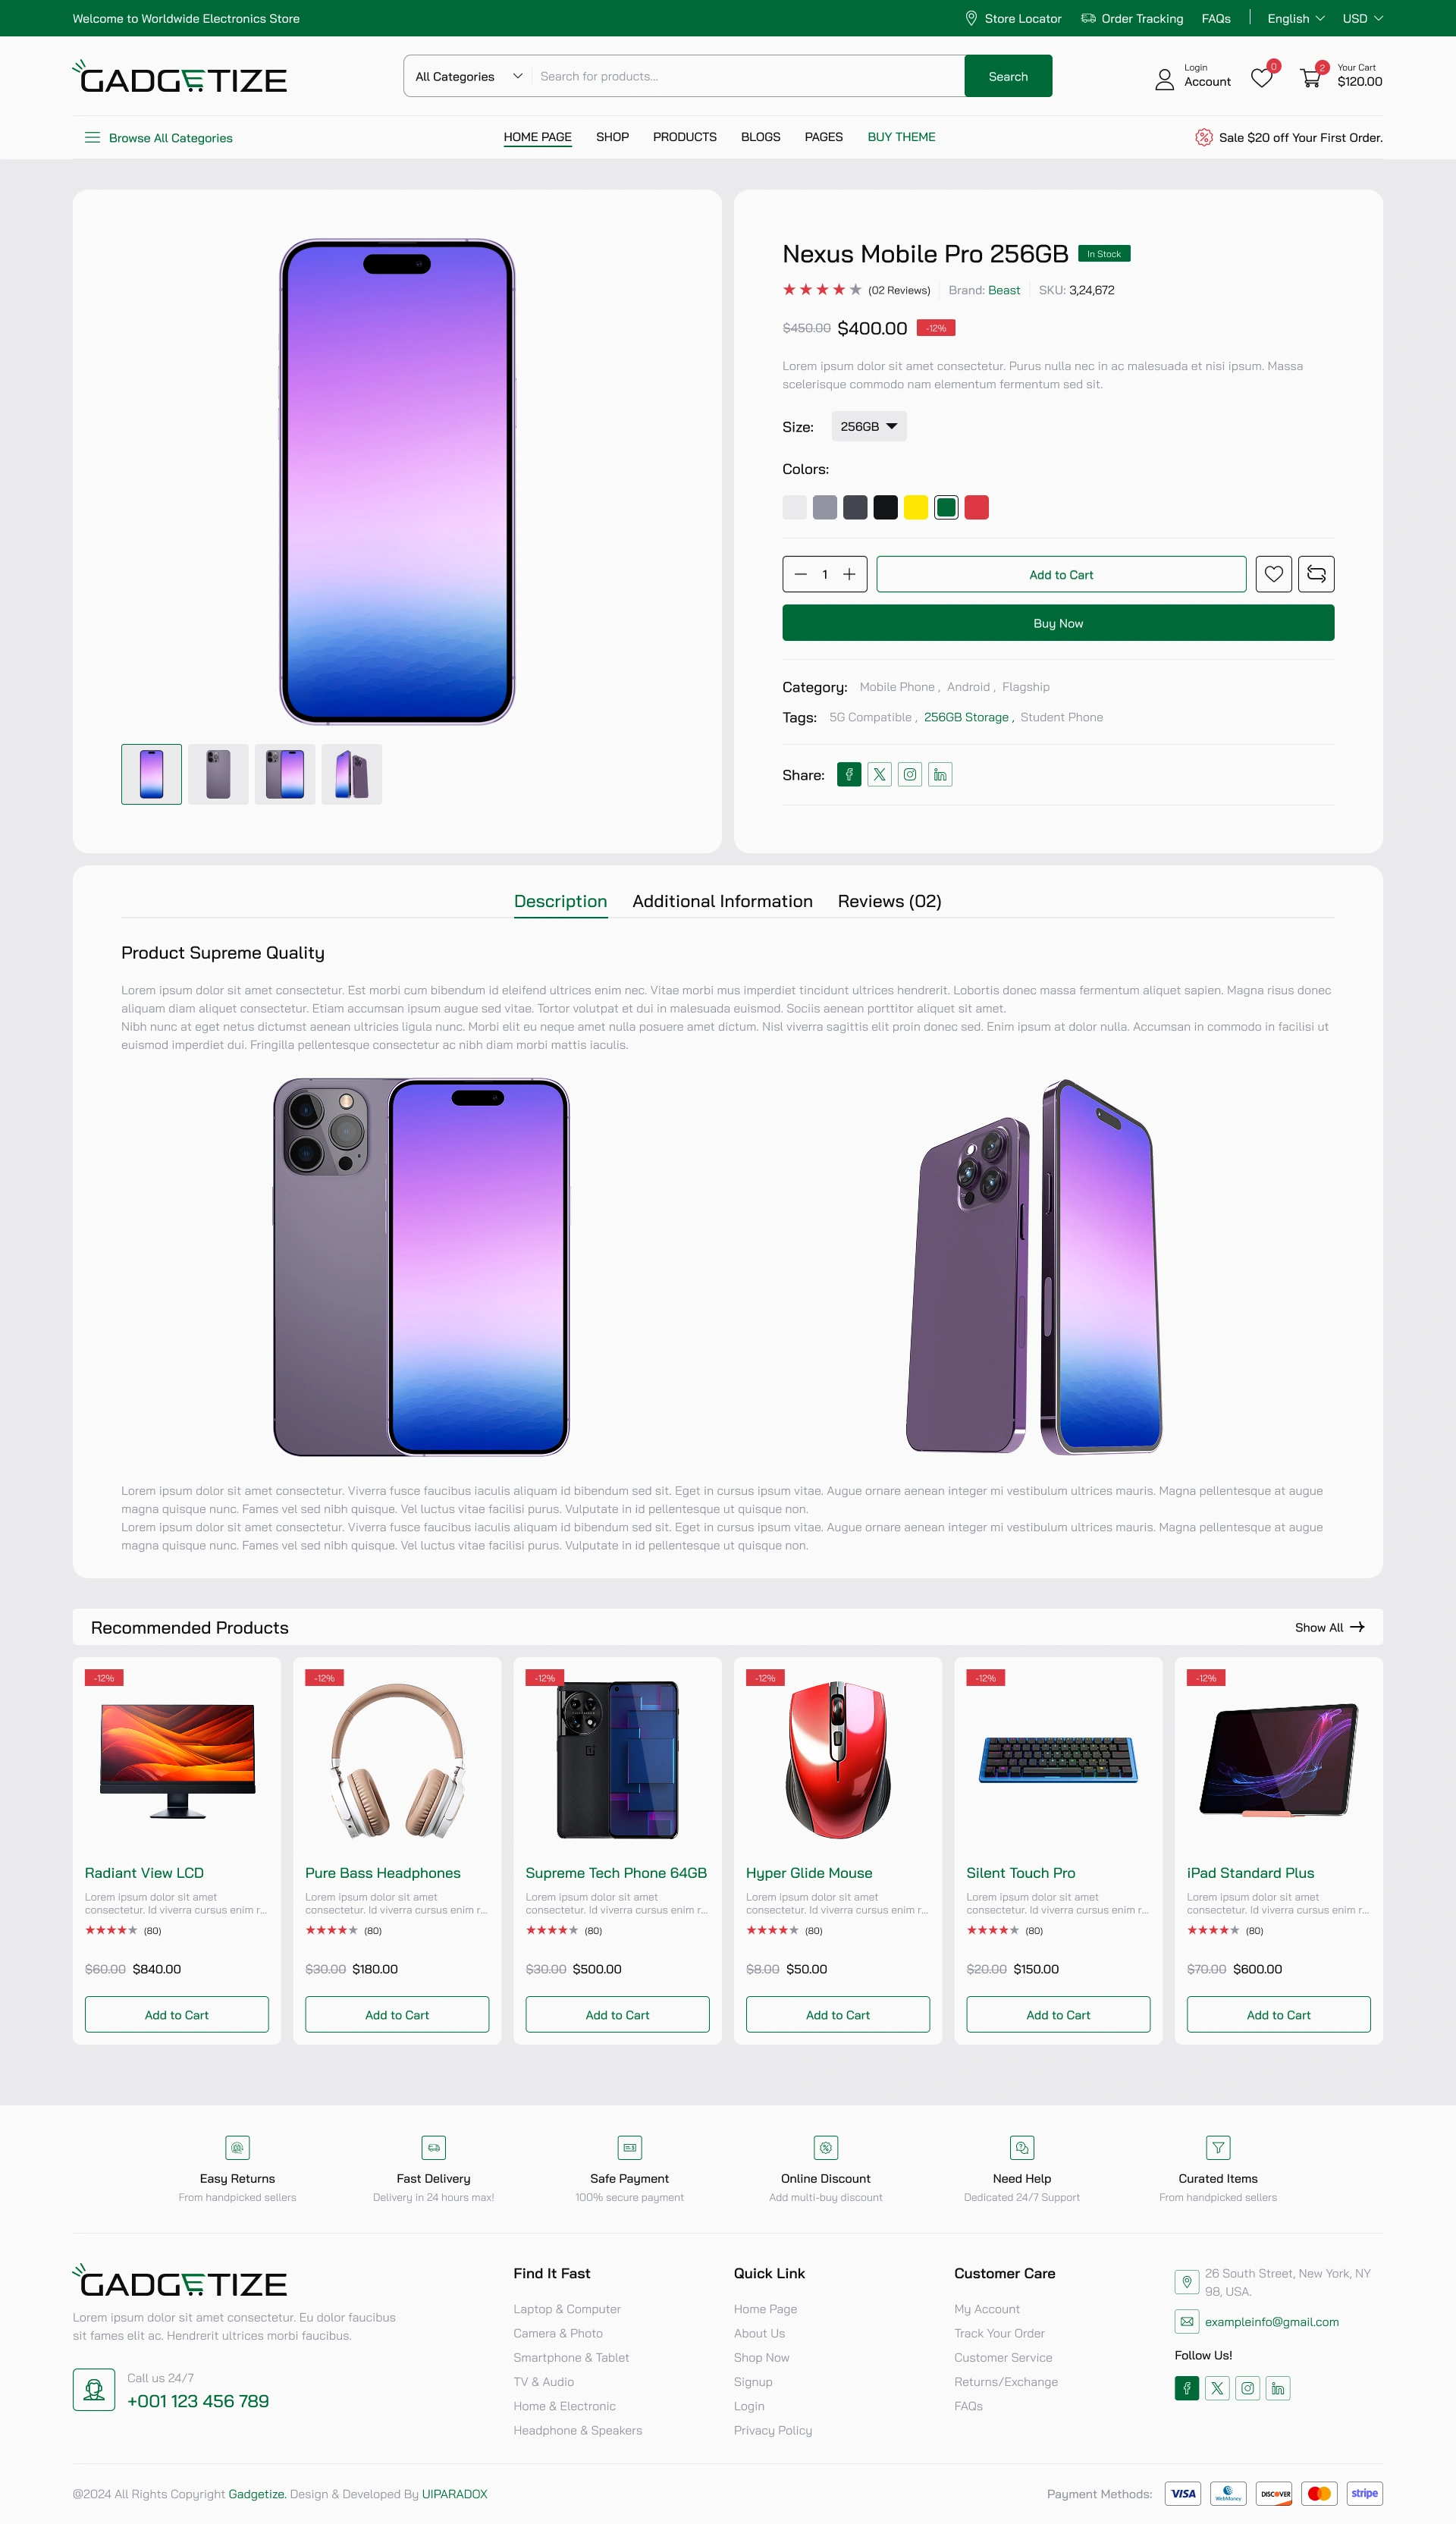Increase quantity with plus button
Image resolution: width=1456 pixels, height=2524 pixels.
pyautogui.click(x=849, y=574)
